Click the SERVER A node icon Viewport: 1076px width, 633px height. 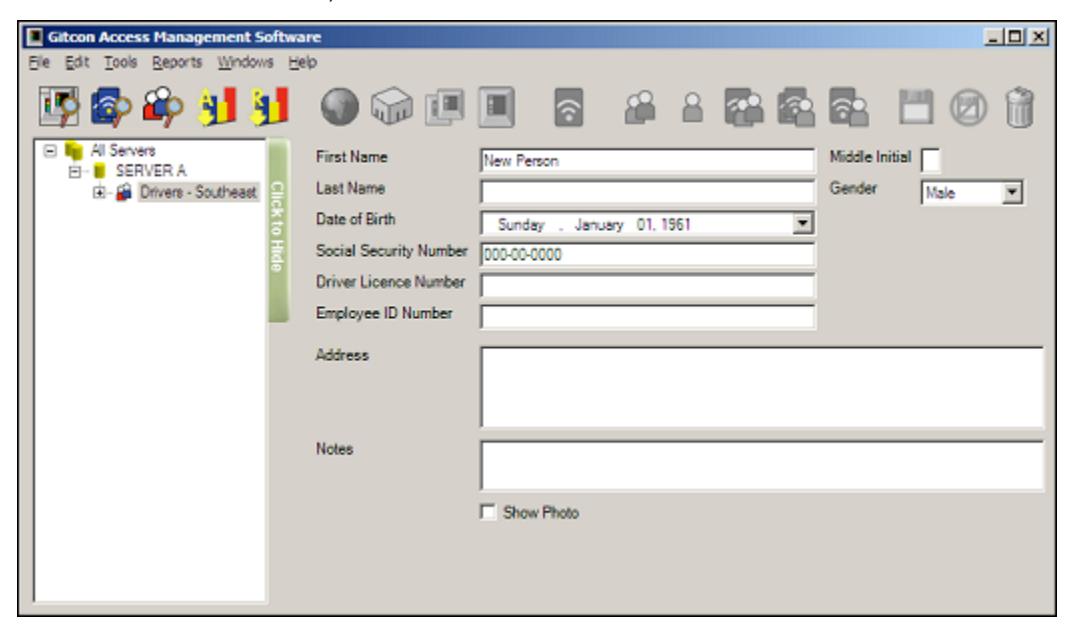pos(100,170)
